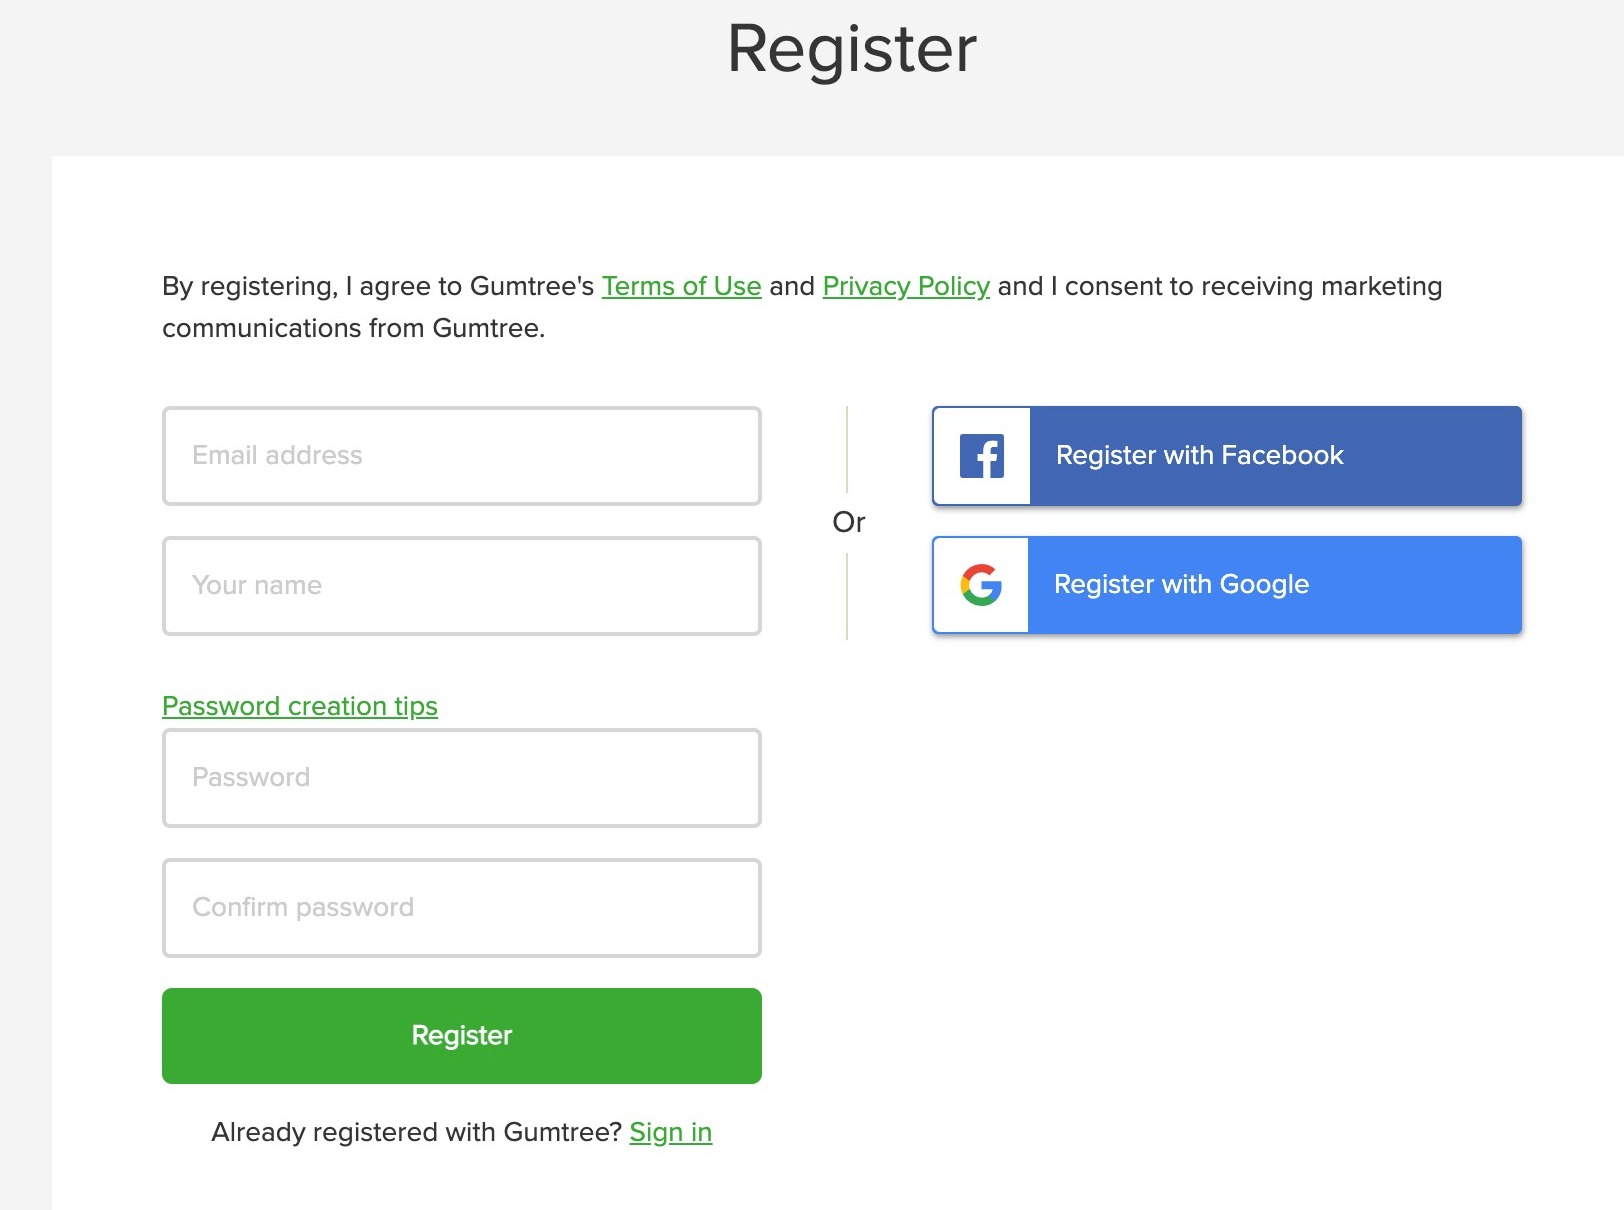
Task: Click the Facebook logo icon
Action: [982, 456]
